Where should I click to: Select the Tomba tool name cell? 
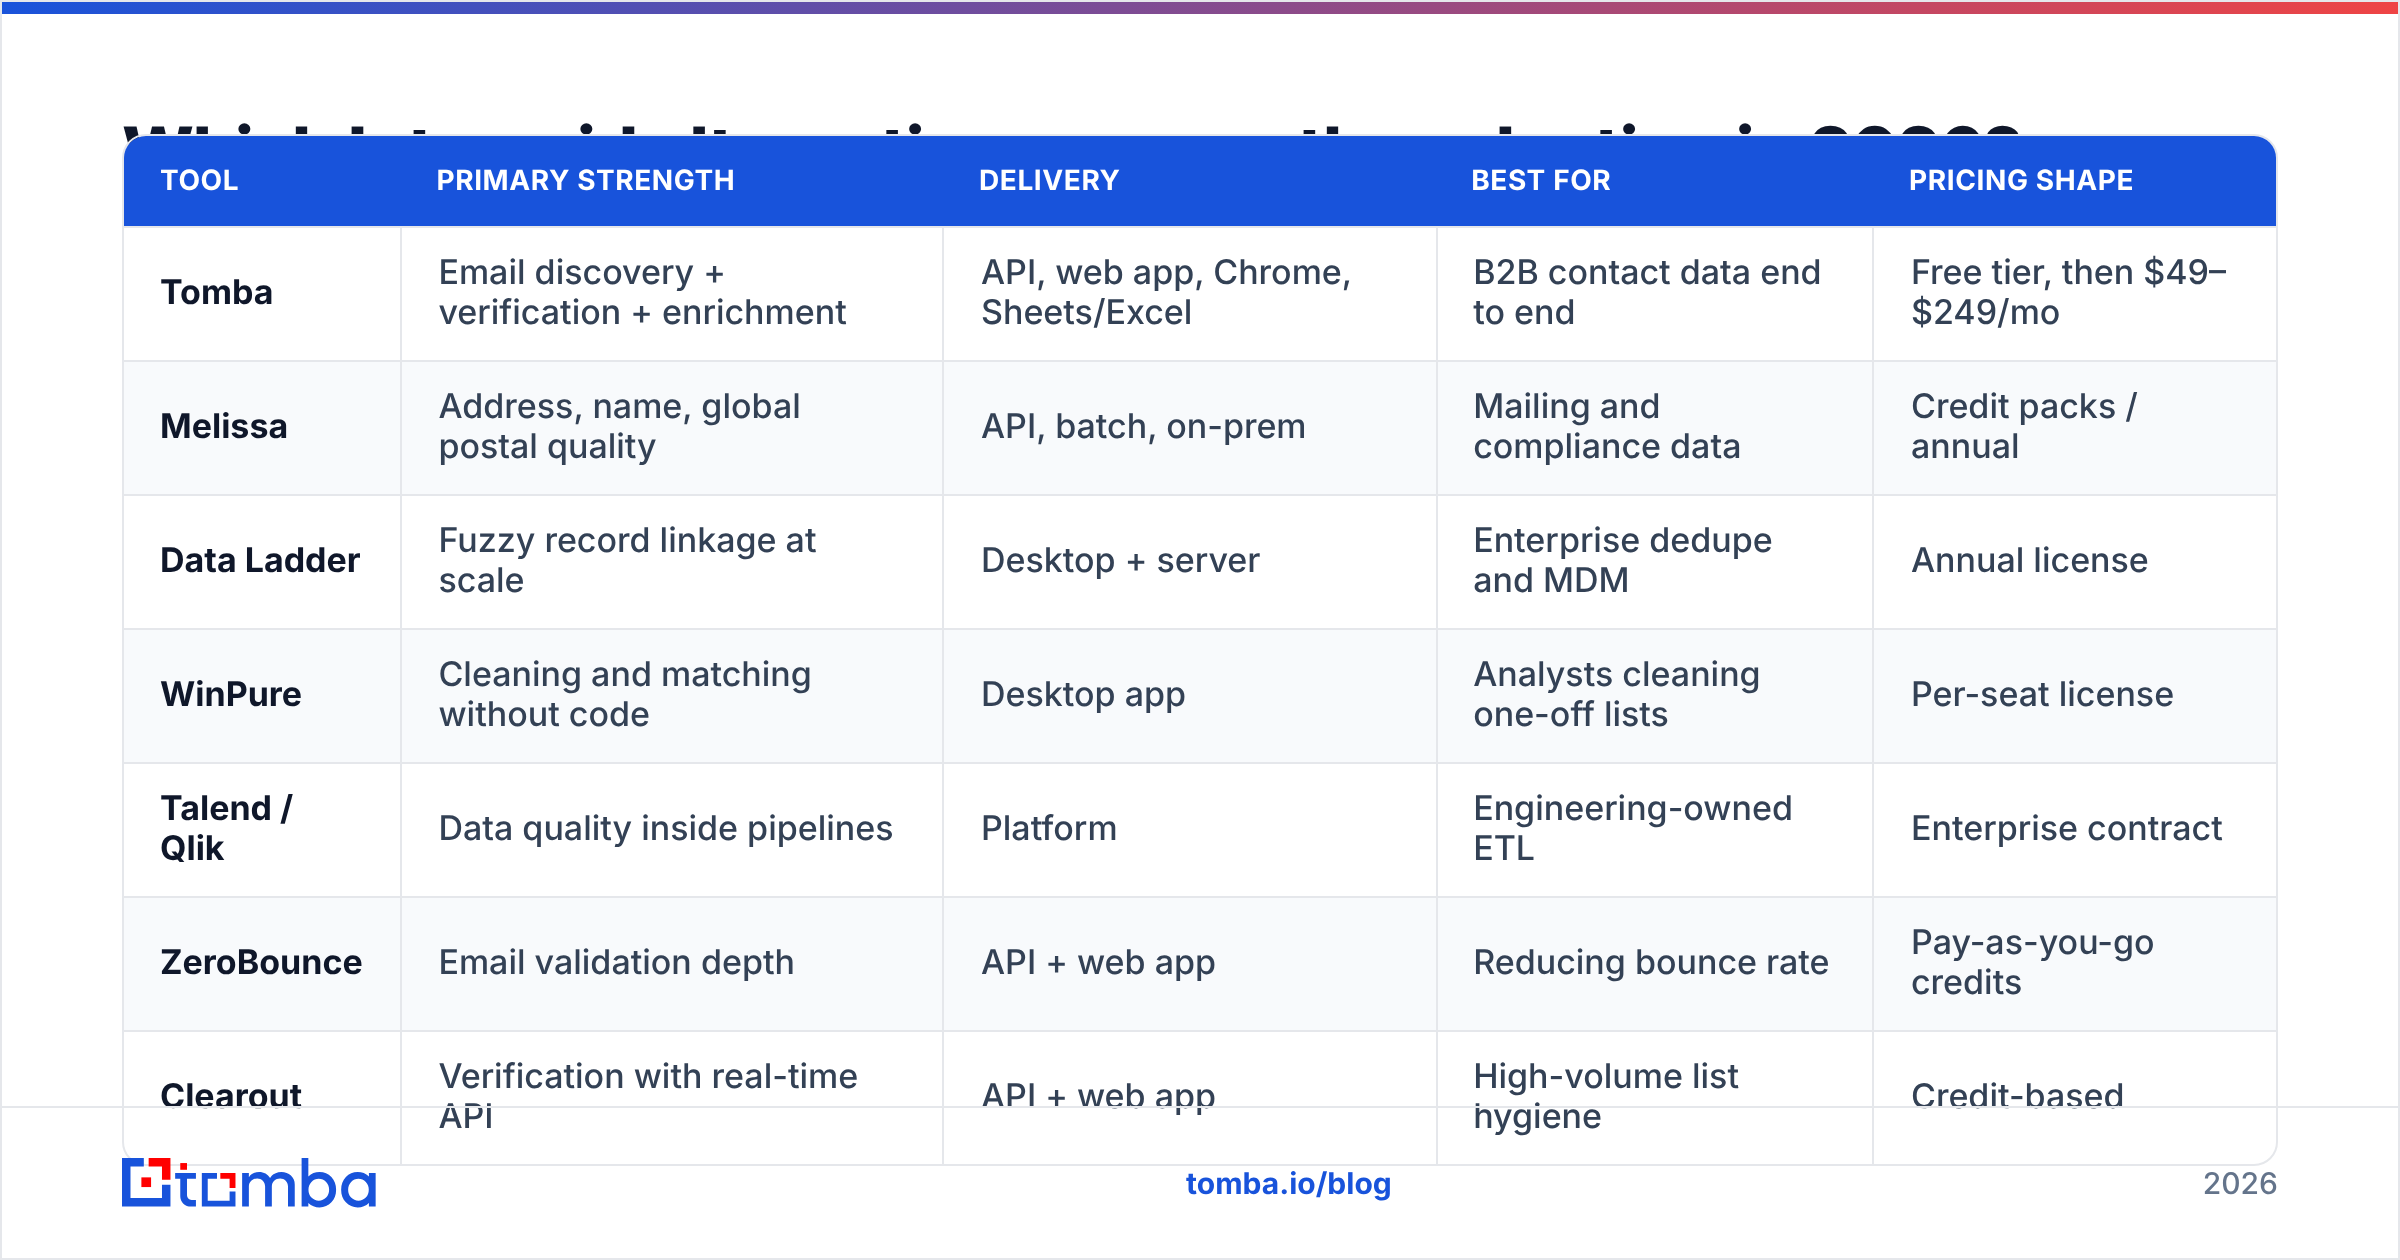coord(262,293)
